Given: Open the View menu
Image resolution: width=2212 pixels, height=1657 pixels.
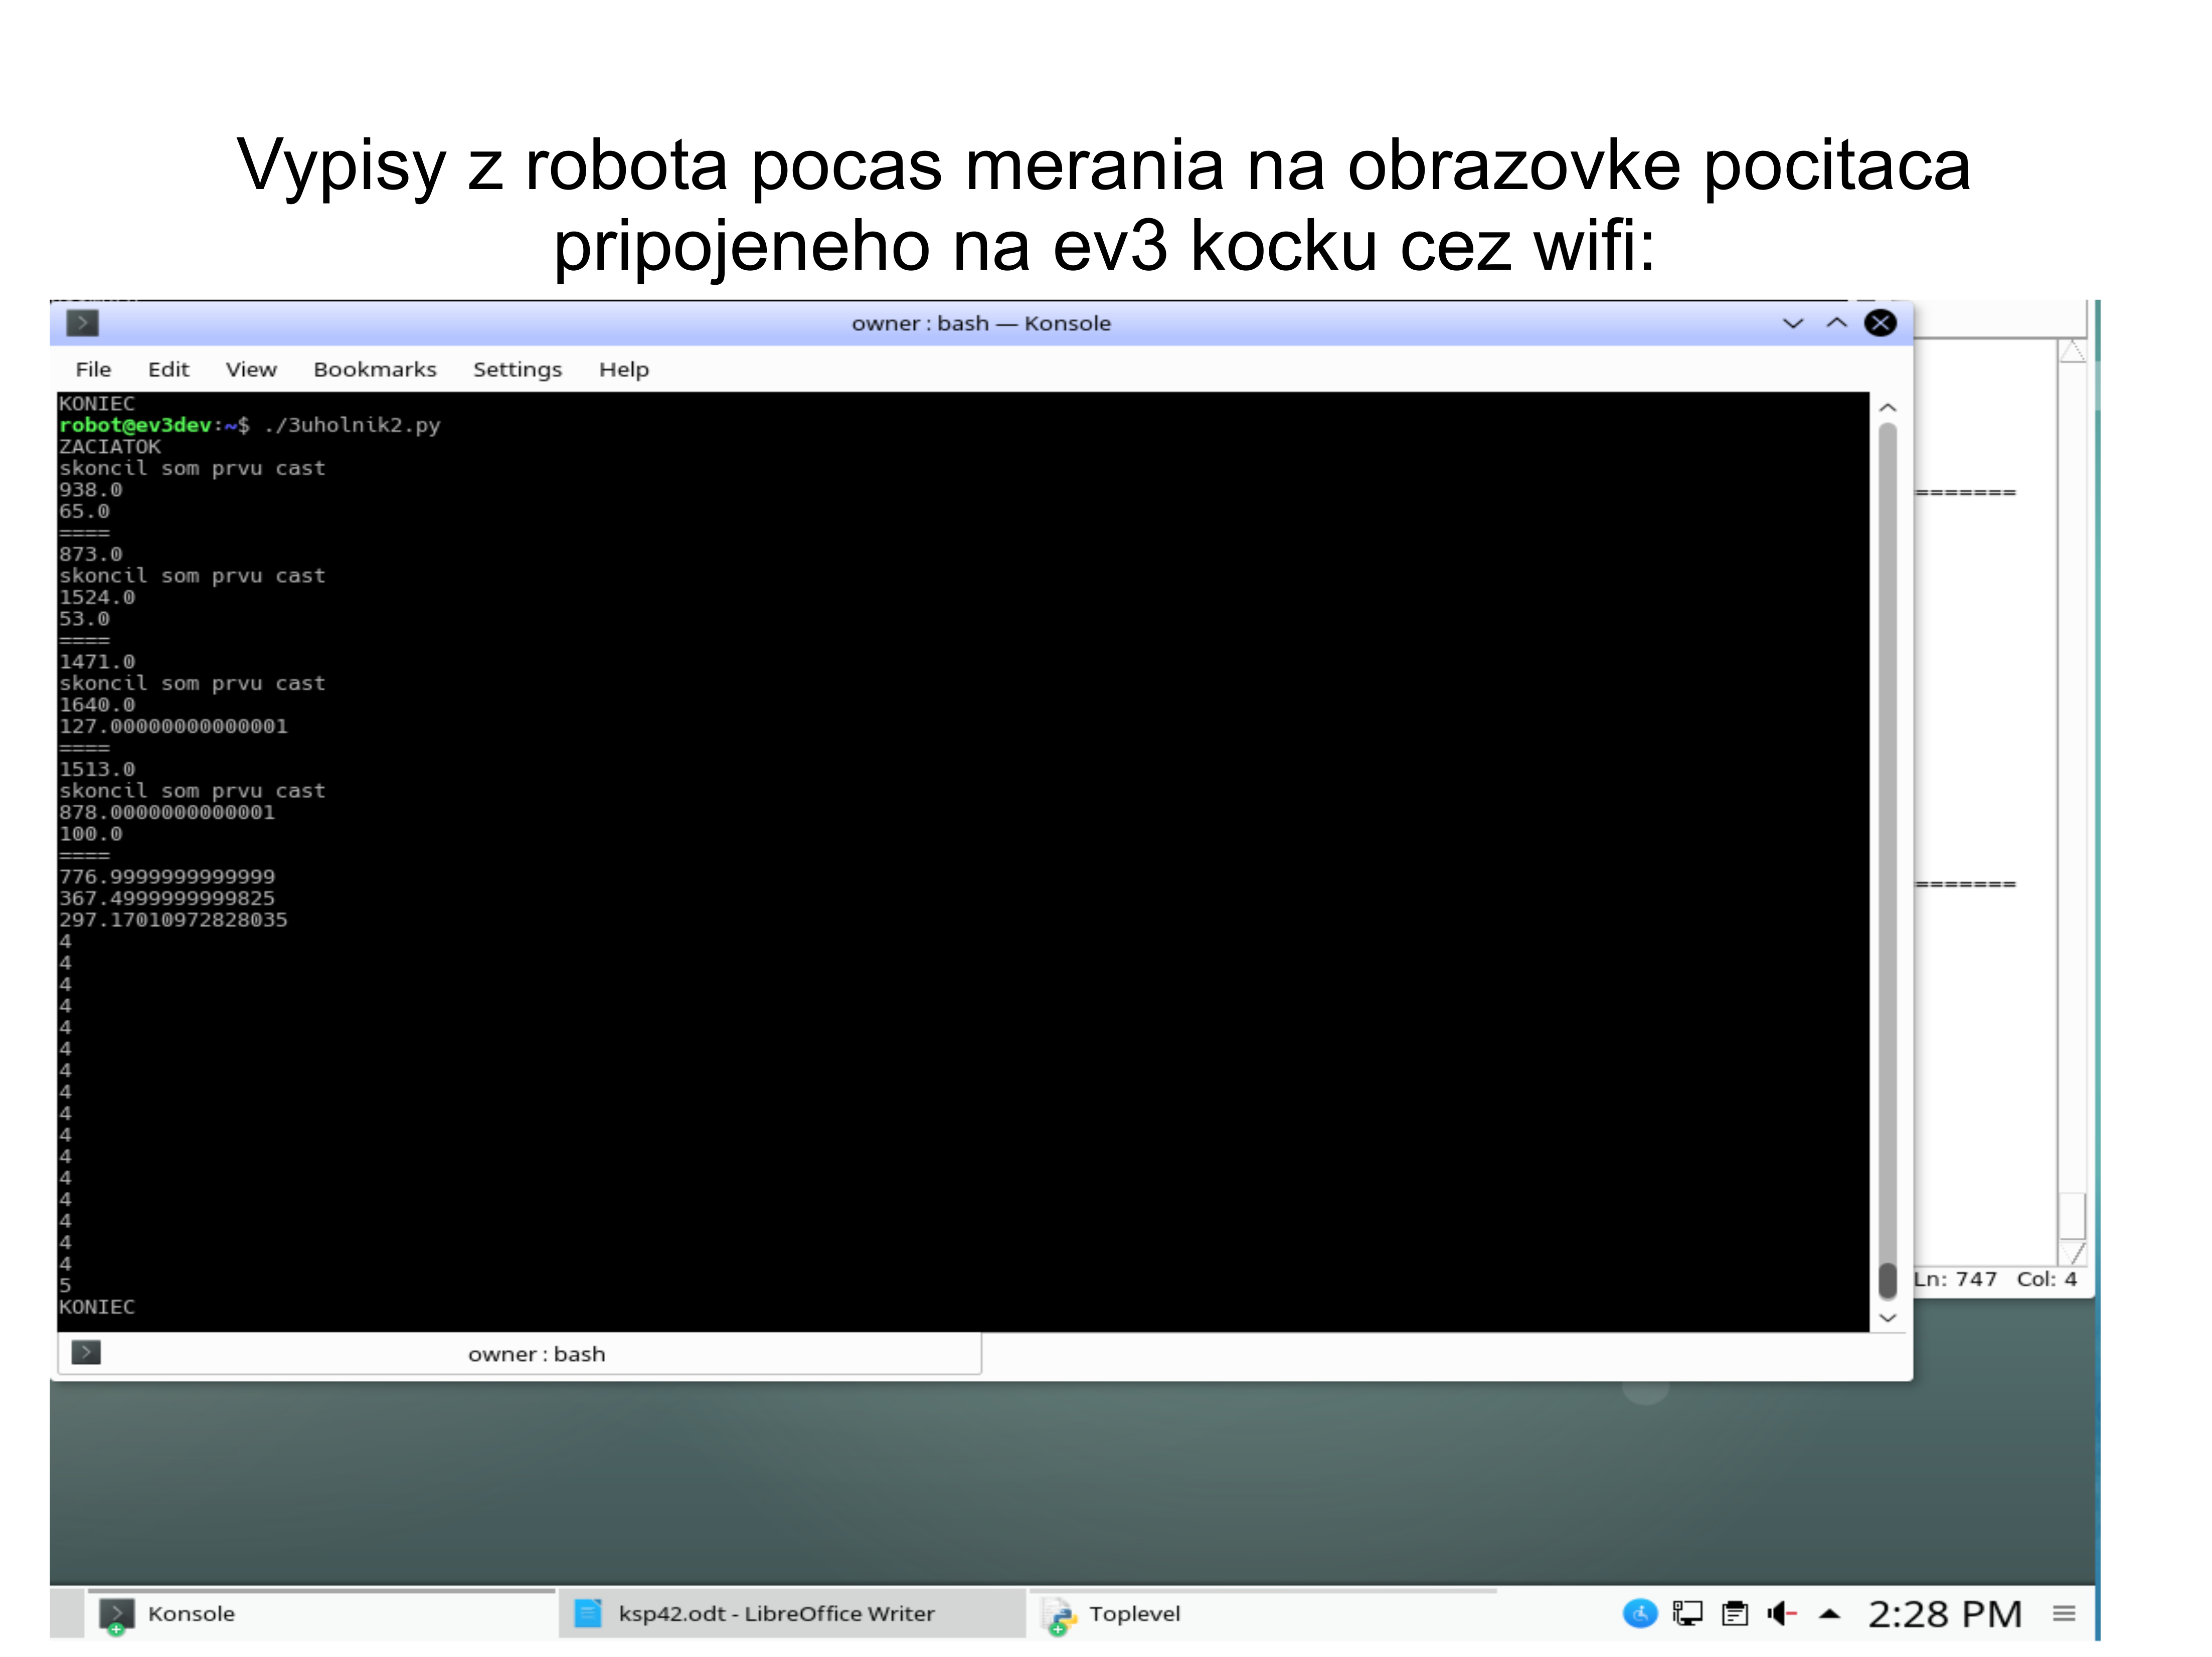Looking at the screenshot, I should (x=251, y=369).
